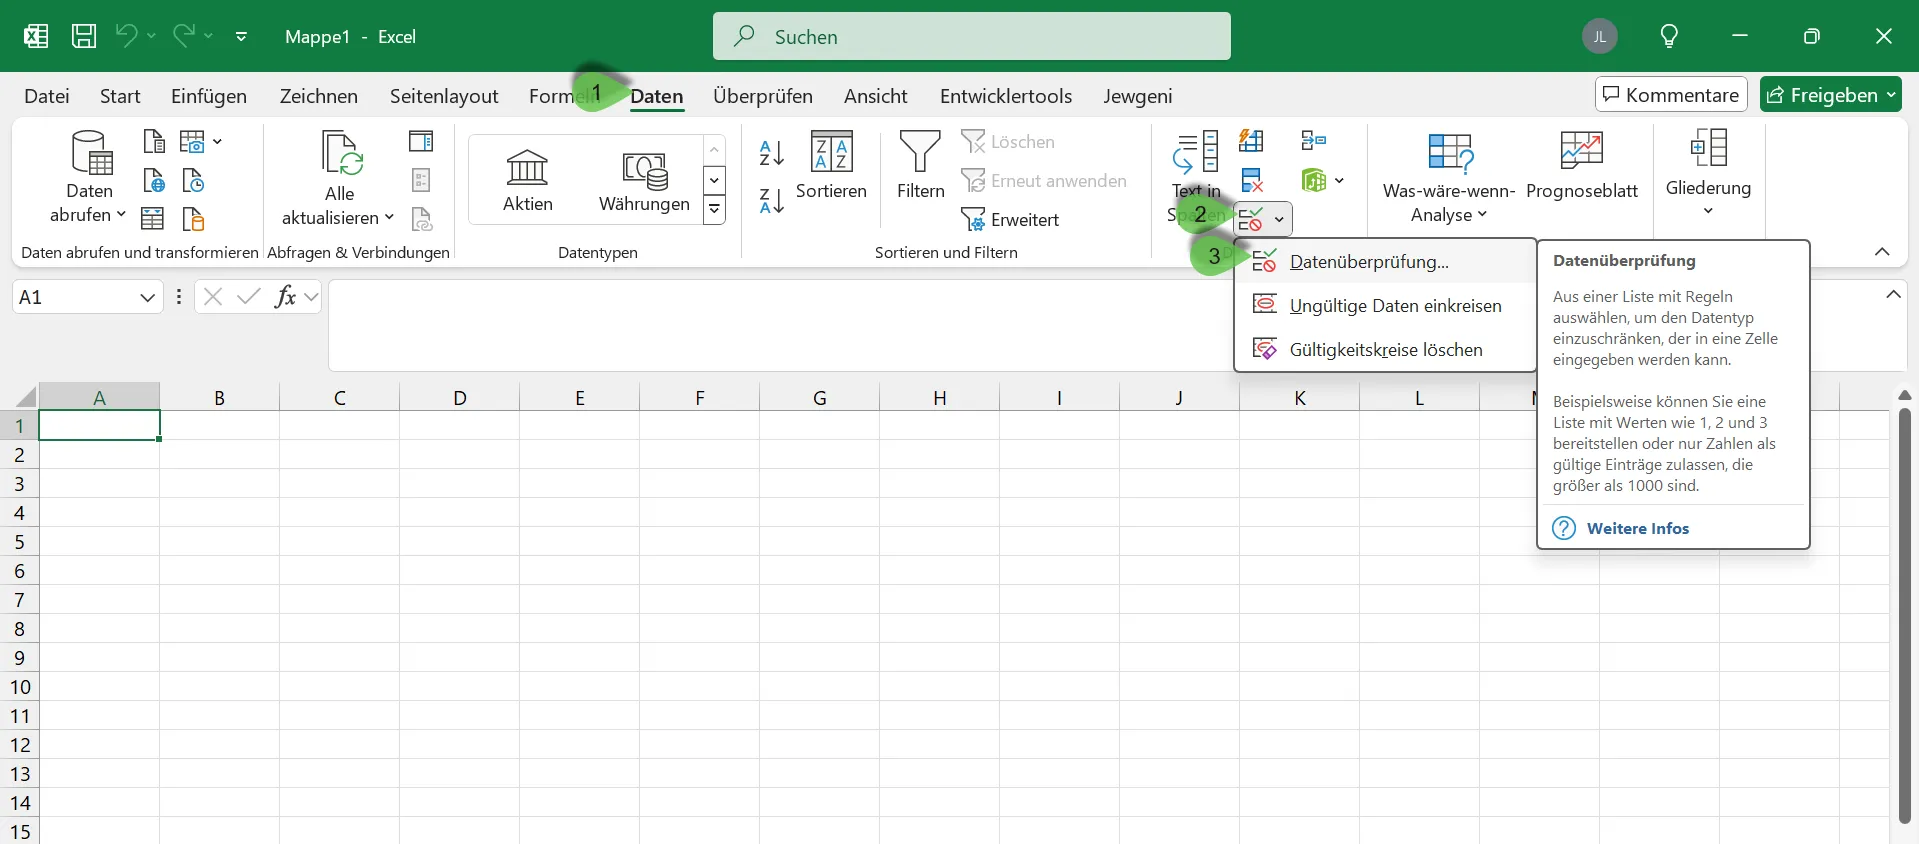
Task: Click the Existing Connections orange cylinder icon
Action: pyautogui.click(x=193, y=218)
